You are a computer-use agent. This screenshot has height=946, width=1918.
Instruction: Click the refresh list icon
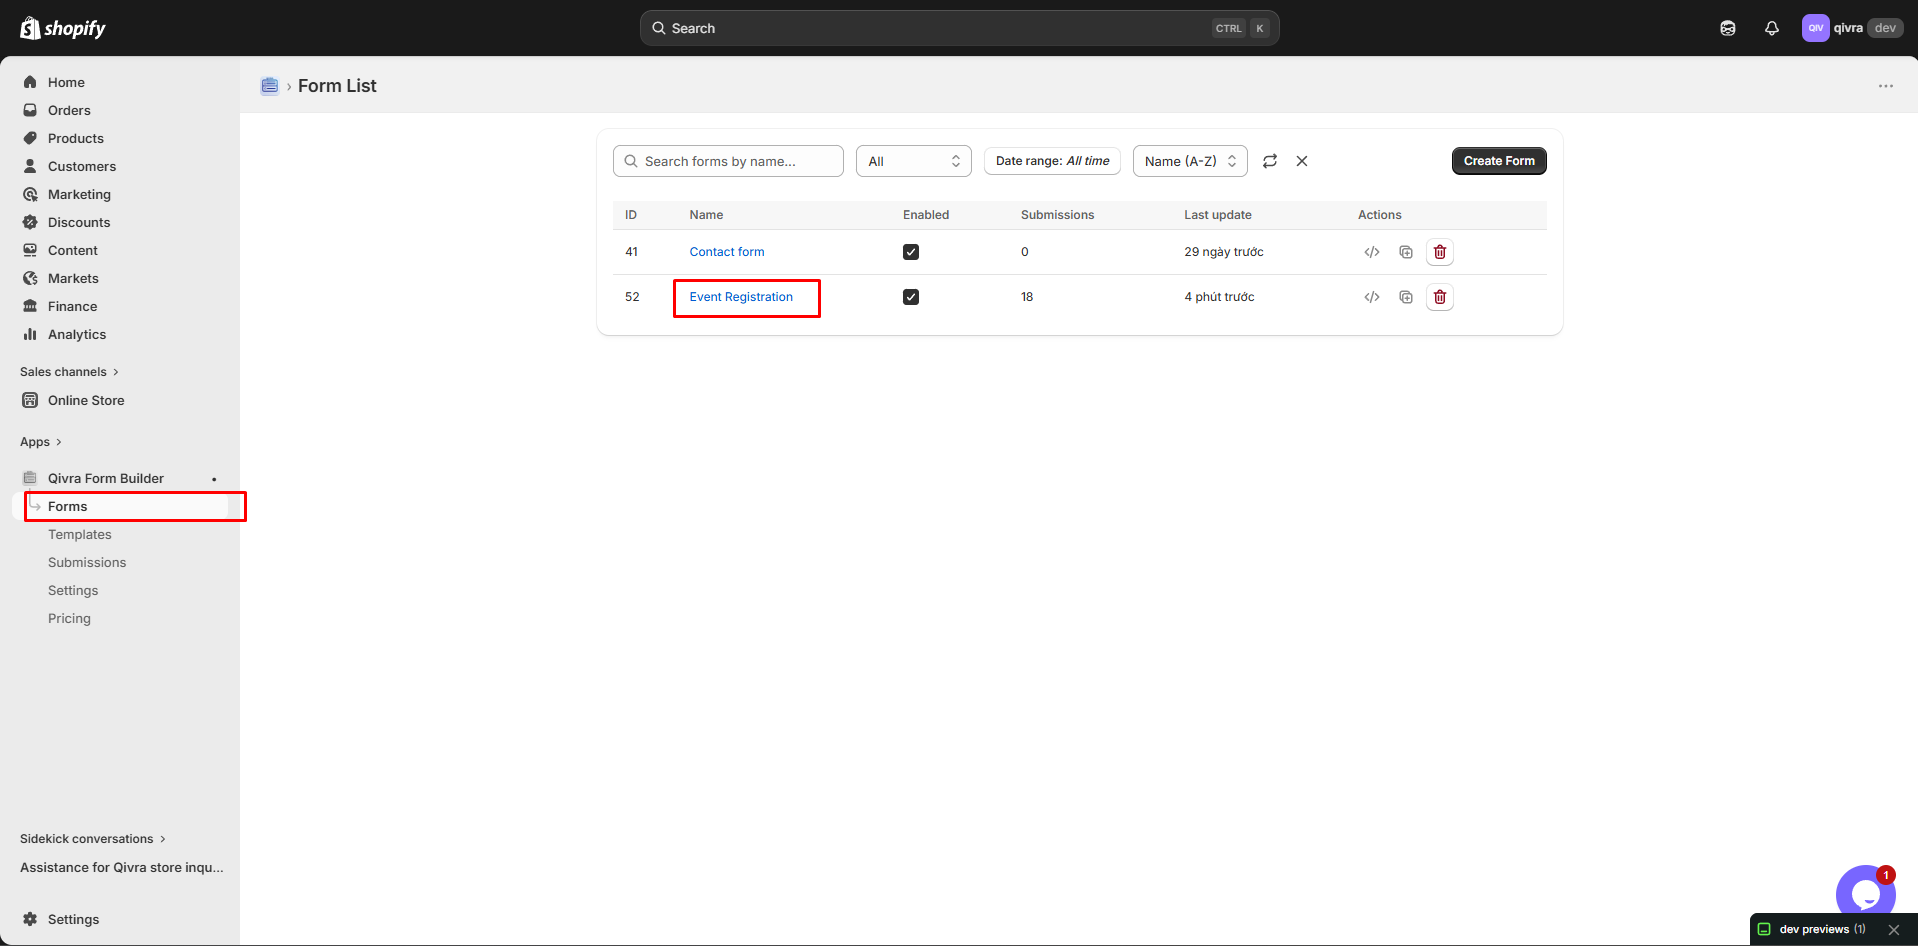(x=1270, y=161)
